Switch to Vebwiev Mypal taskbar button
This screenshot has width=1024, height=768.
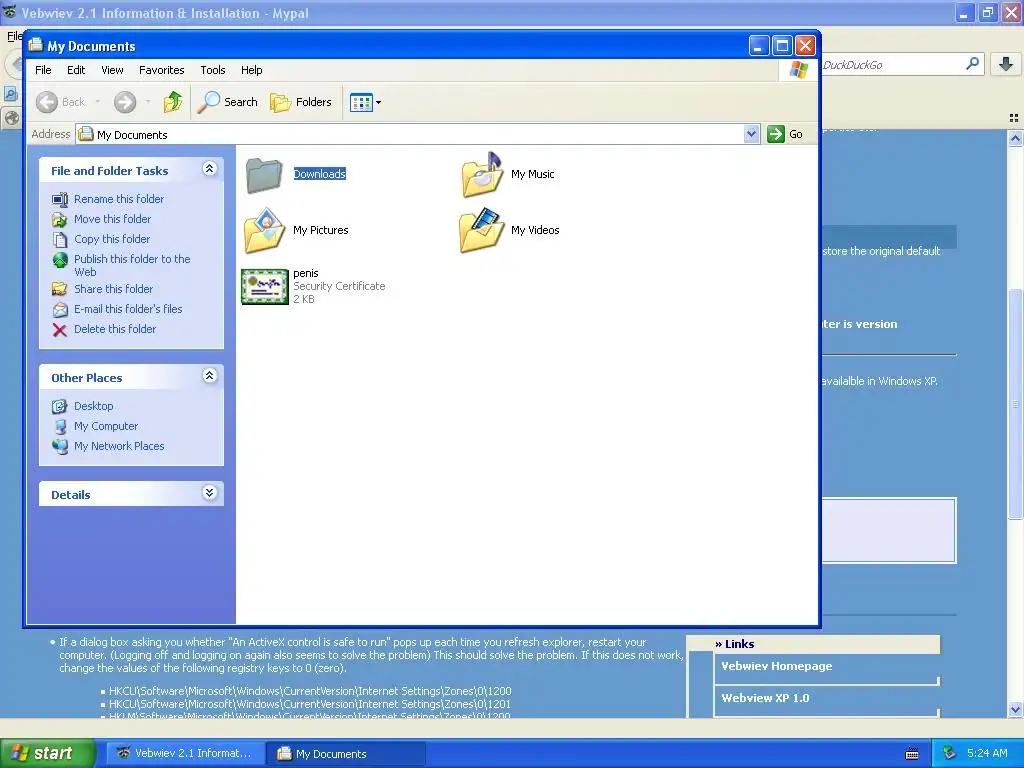[185, 754]
